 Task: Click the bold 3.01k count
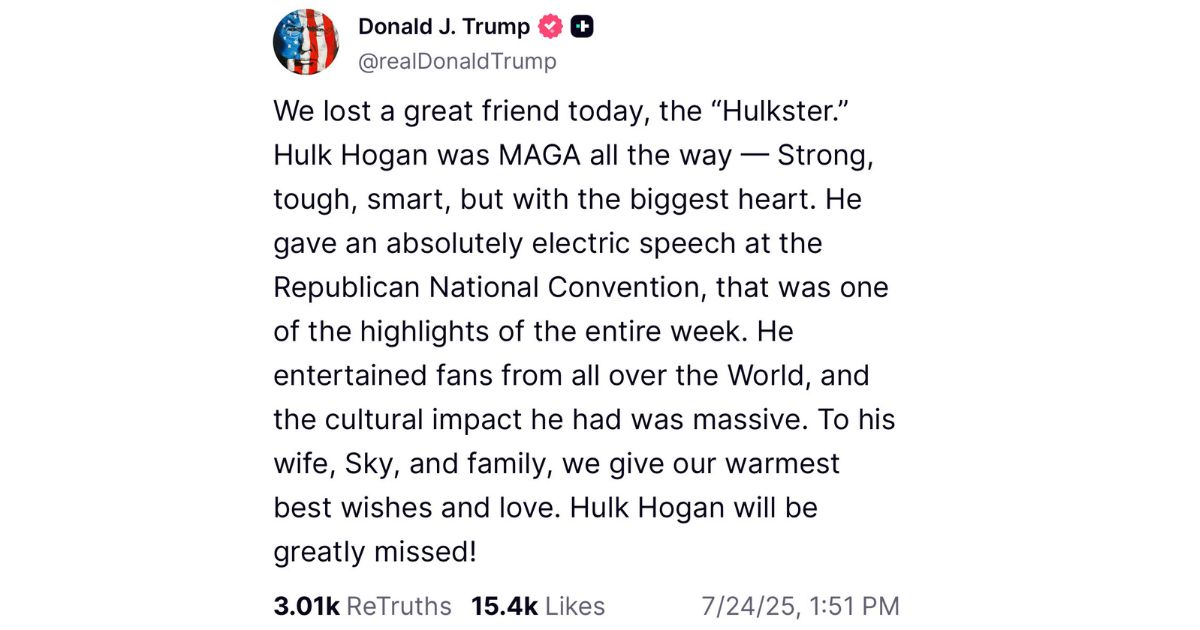pyautogui.click(x=304, y=605)
